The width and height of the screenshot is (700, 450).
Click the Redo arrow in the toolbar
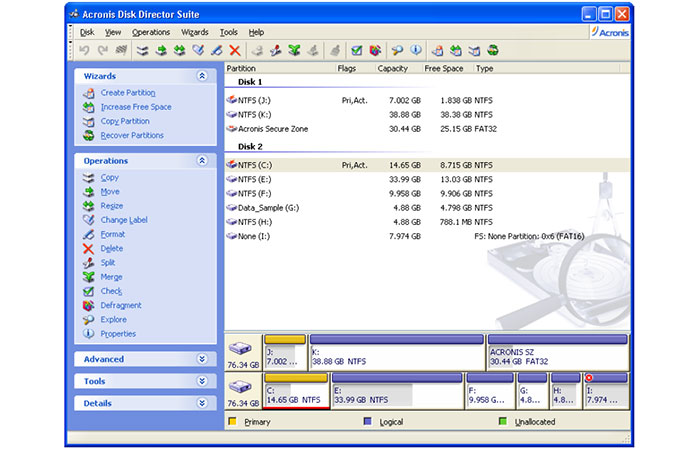coord(103,50)
